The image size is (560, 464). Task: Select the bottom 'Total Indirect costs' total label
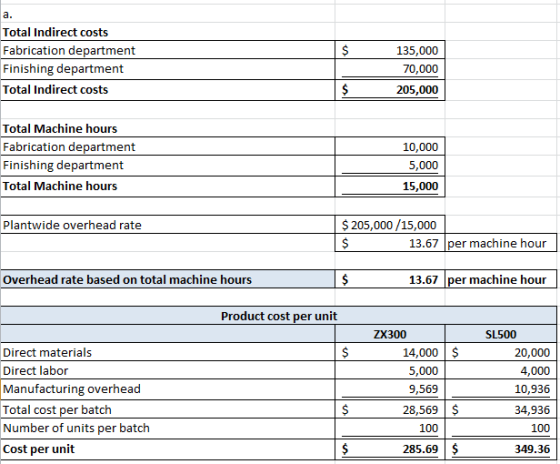point(55,90)
